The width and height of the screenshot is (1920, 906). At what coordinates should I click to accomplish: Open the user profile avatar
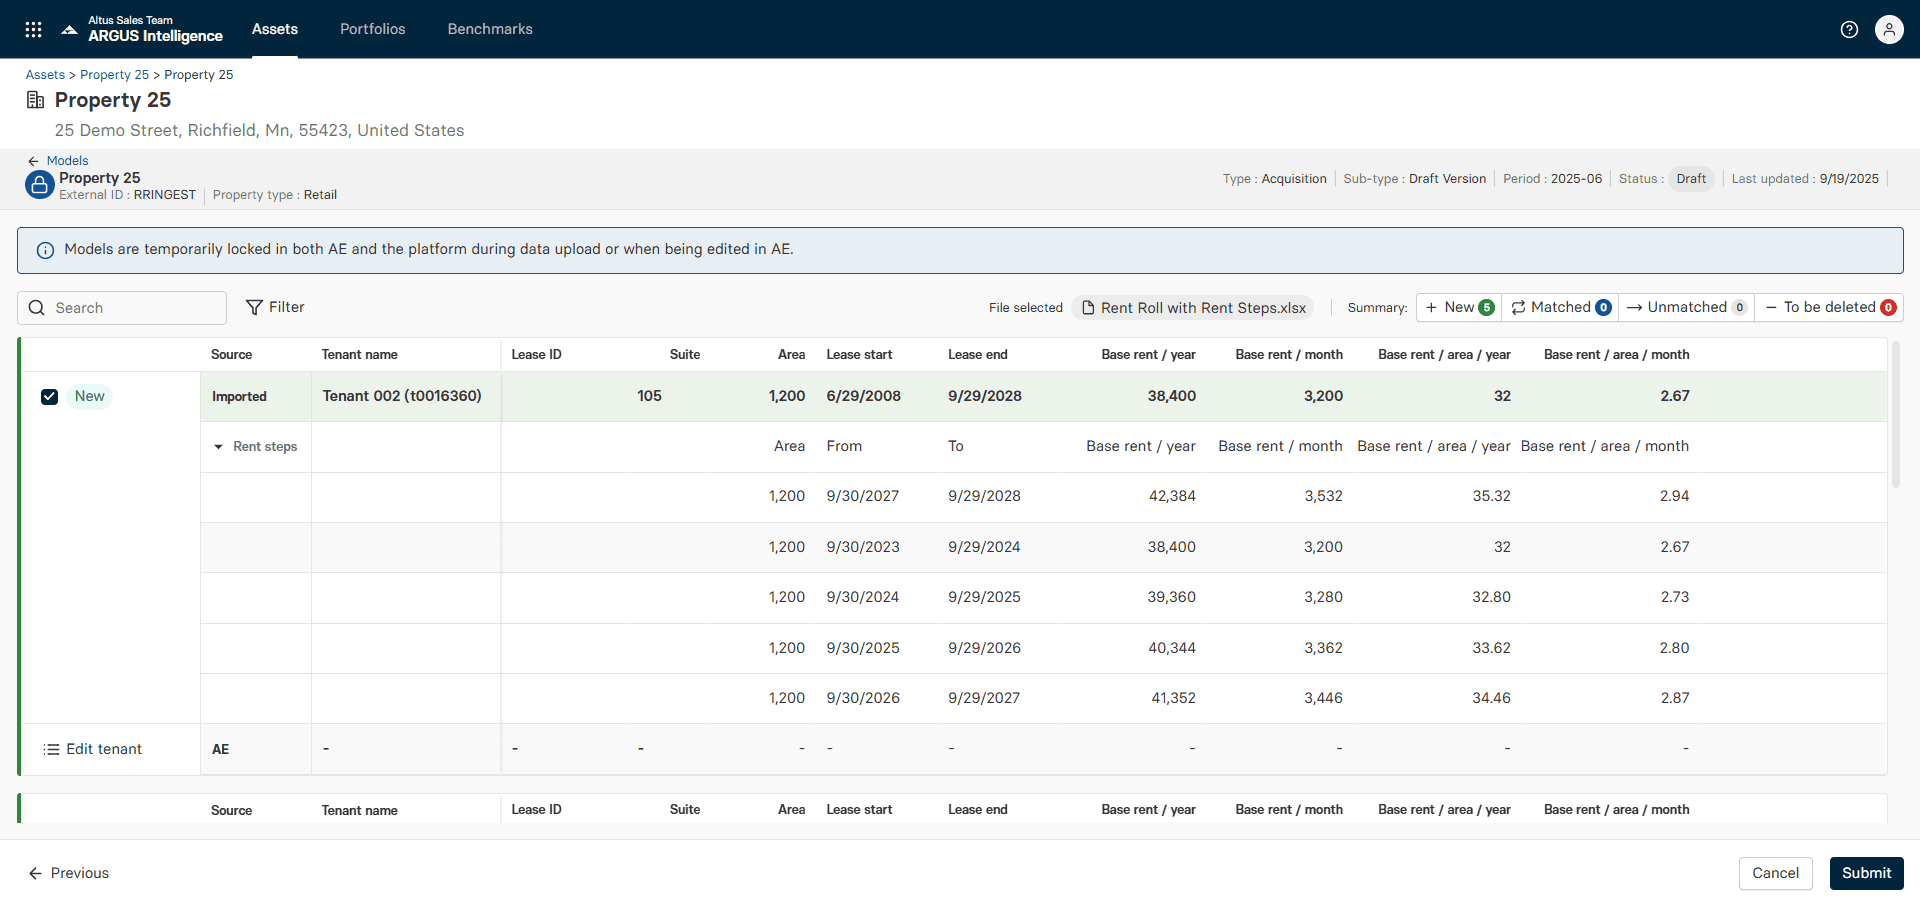(1890, 29)
